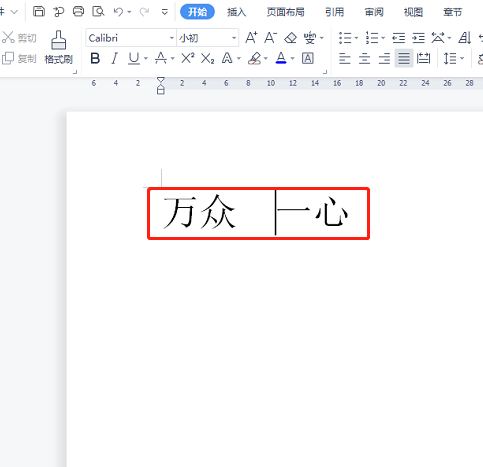Screen dimensions: 483x467
Task: Click the increase indent icon
Action: coord(418,38)
